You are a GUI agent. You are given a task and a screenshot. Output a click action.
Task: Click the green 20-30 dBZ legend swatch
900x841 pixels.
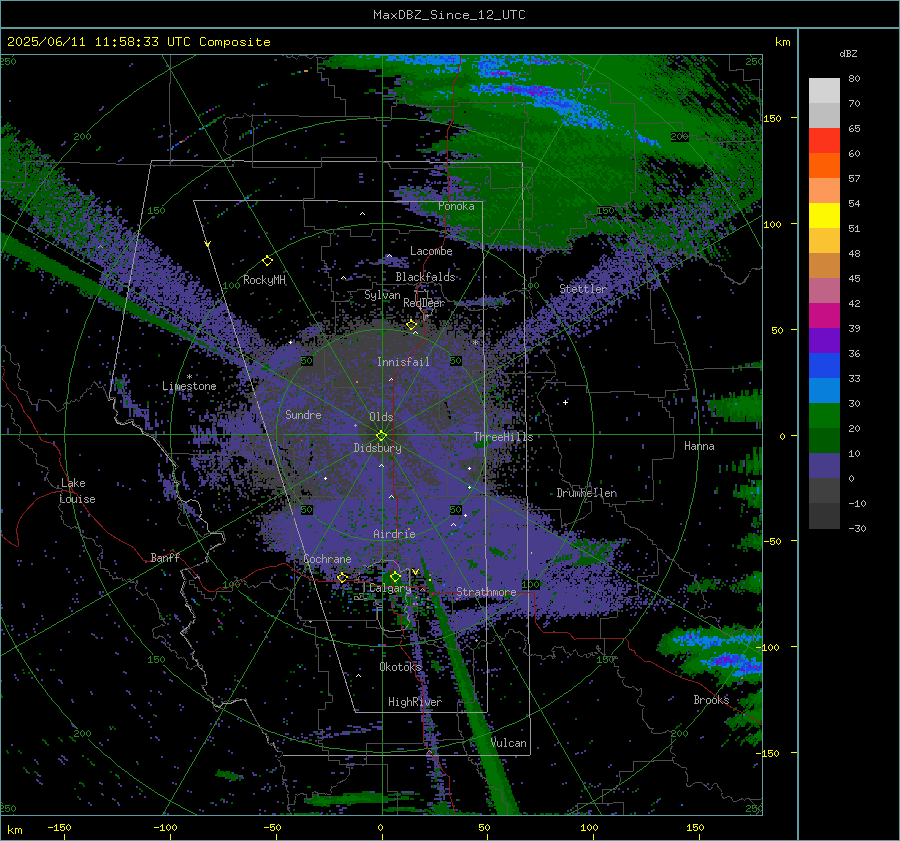[x=824, y=416]
